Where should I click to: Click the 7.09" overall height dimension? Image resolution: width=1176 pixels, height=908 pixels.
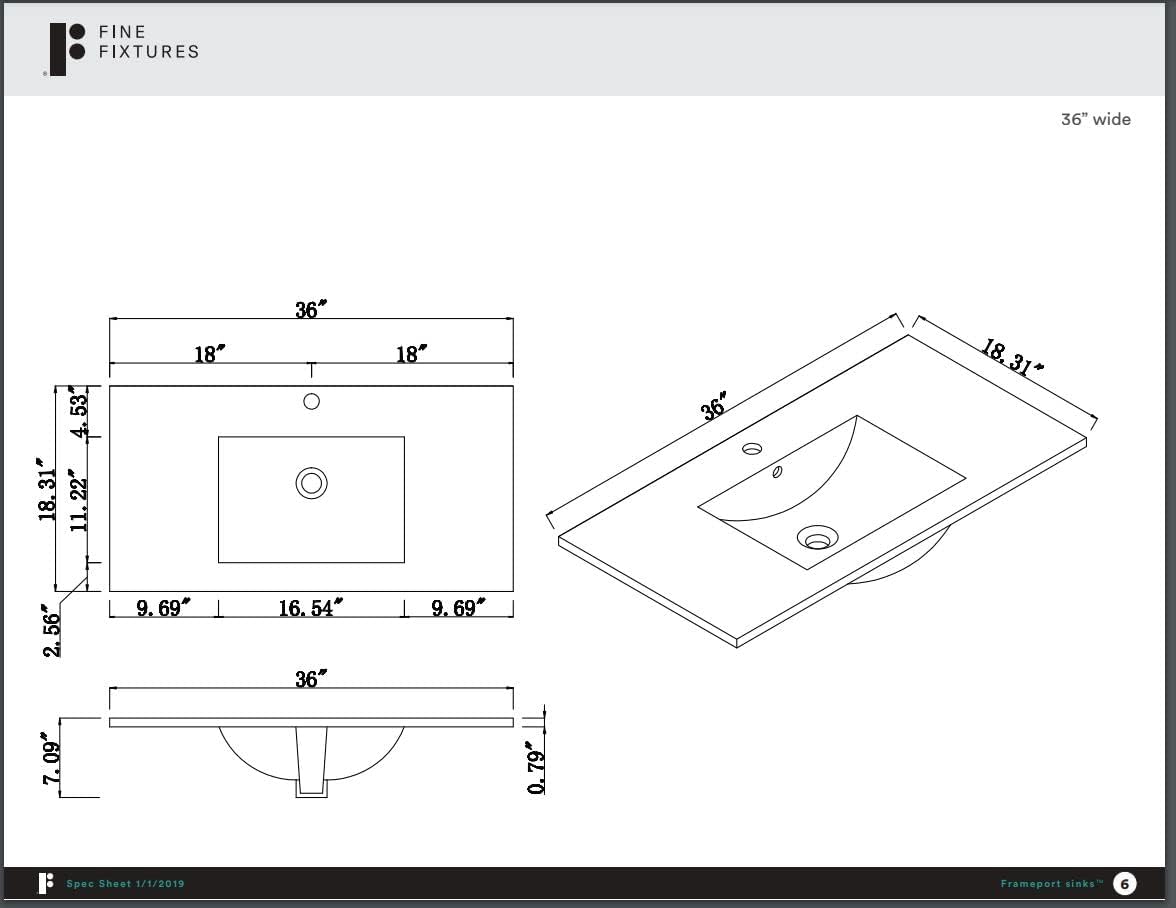(52, 758)
